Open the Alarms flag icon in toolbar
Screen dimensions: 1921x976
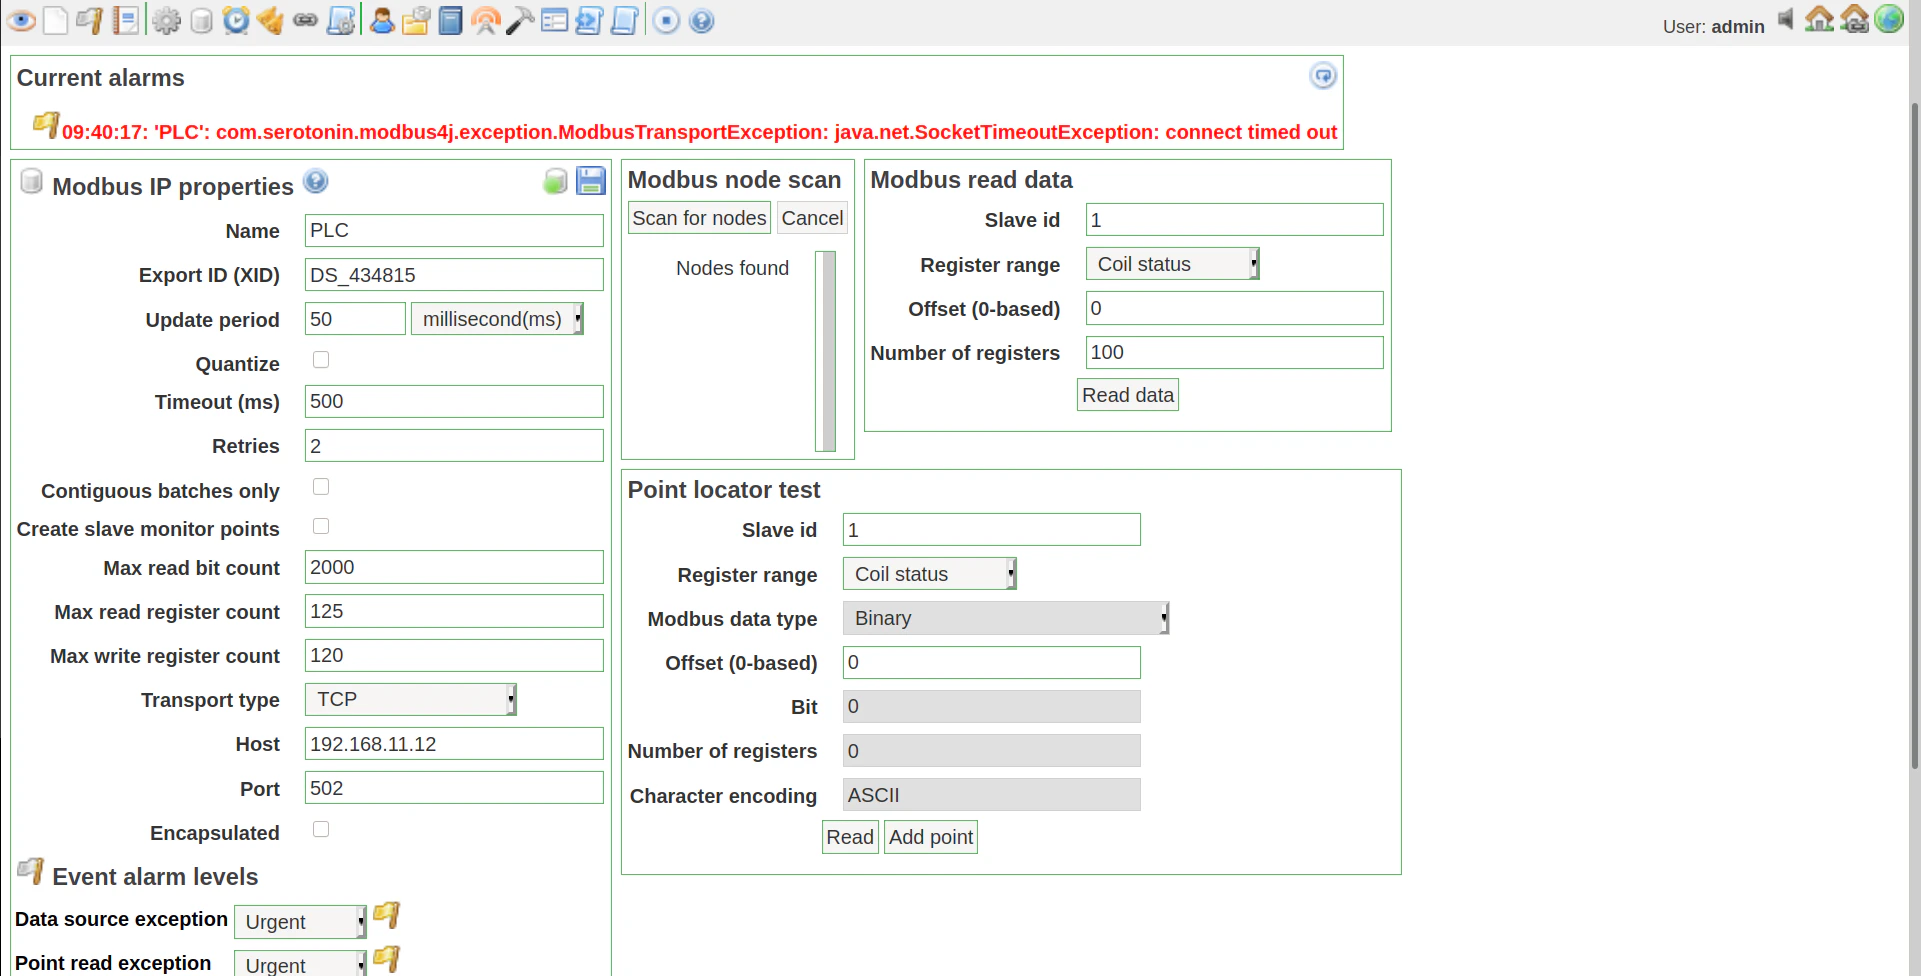(x=90, y=20)
